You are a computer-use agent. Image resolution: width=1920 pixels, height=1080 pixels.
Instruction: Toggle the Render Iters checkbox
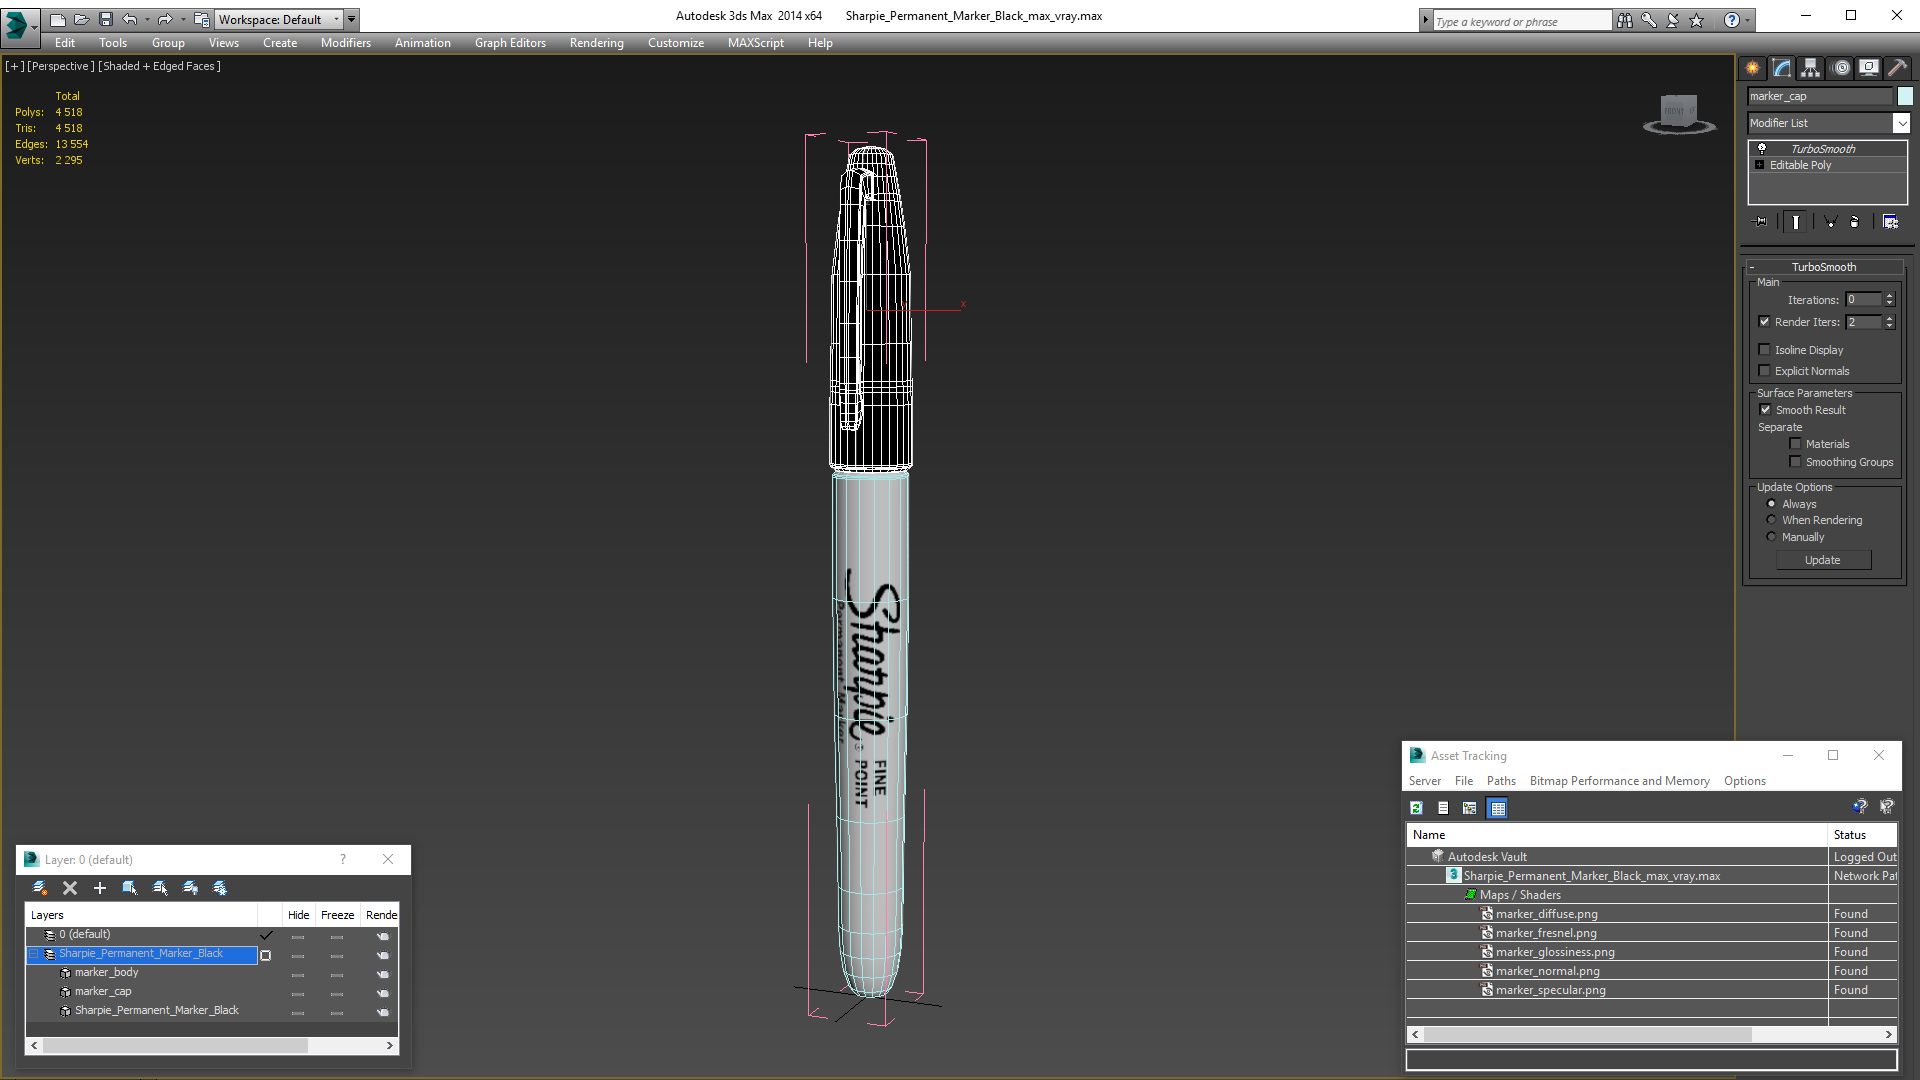pyautogui.click(x=1764, y=322)
